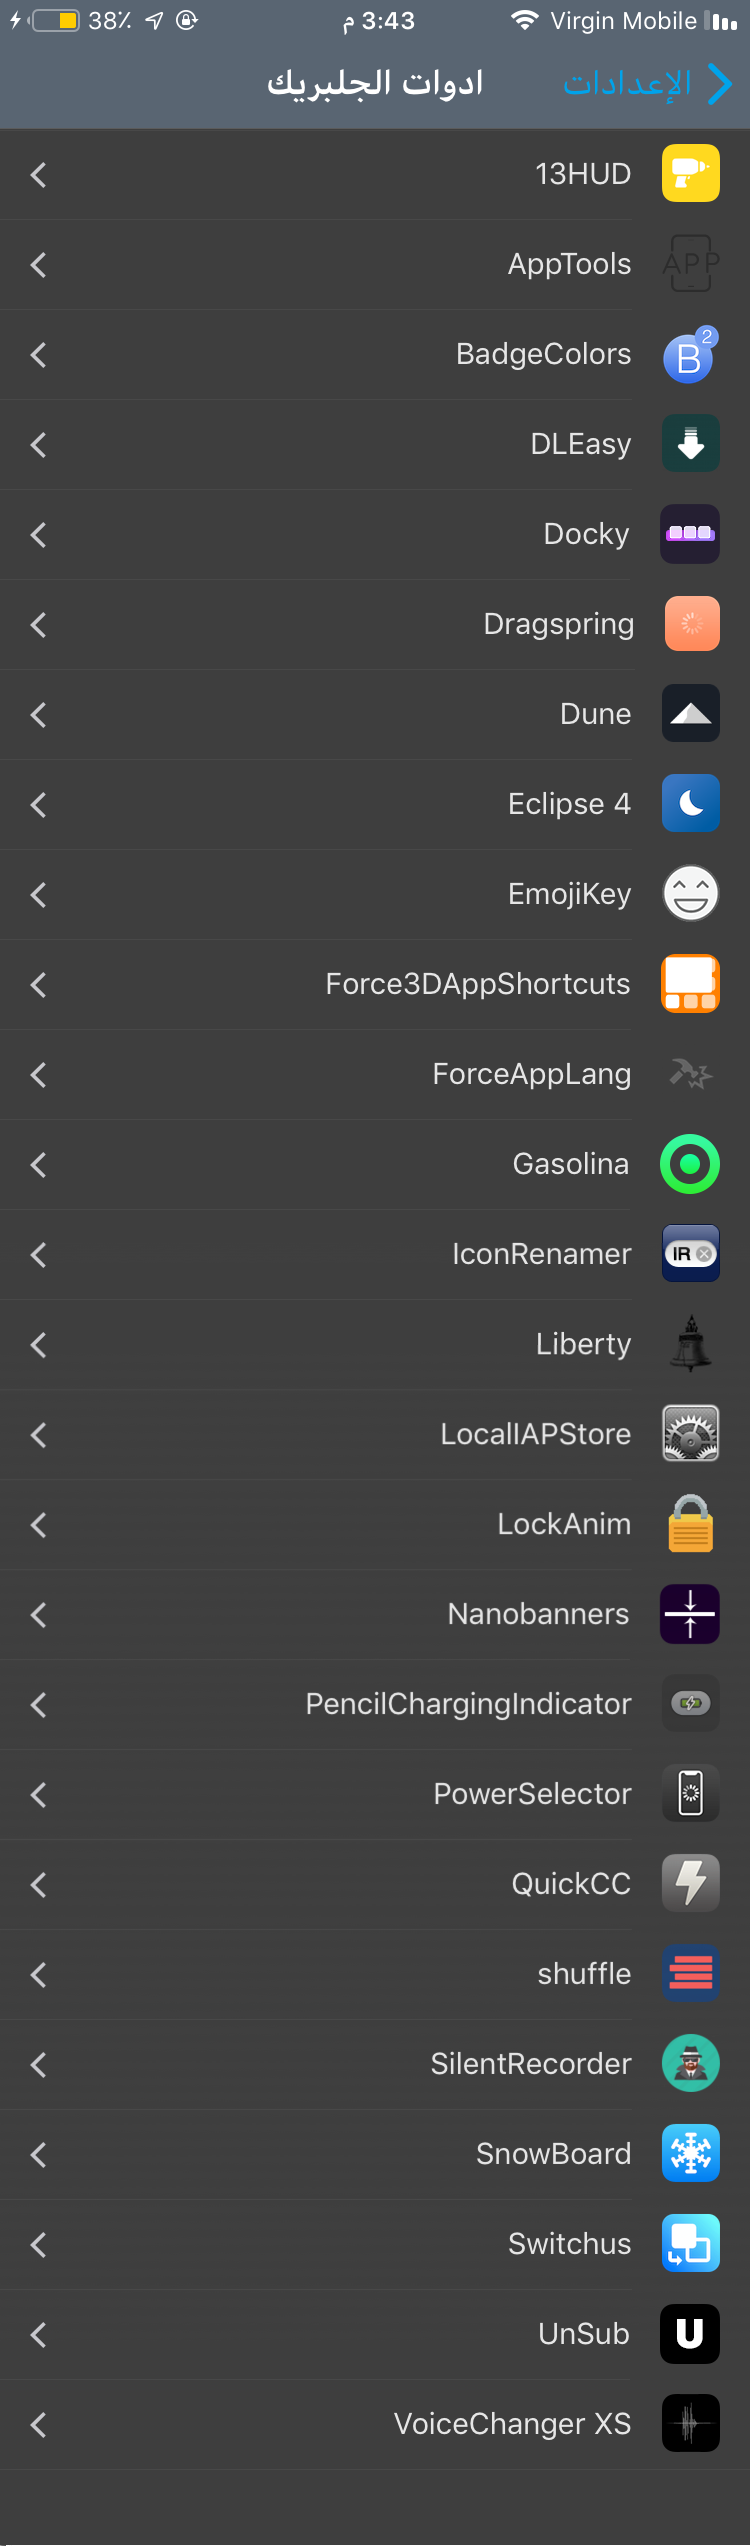Expand the VoiceChanger XS row chevron

(38, 2425)
